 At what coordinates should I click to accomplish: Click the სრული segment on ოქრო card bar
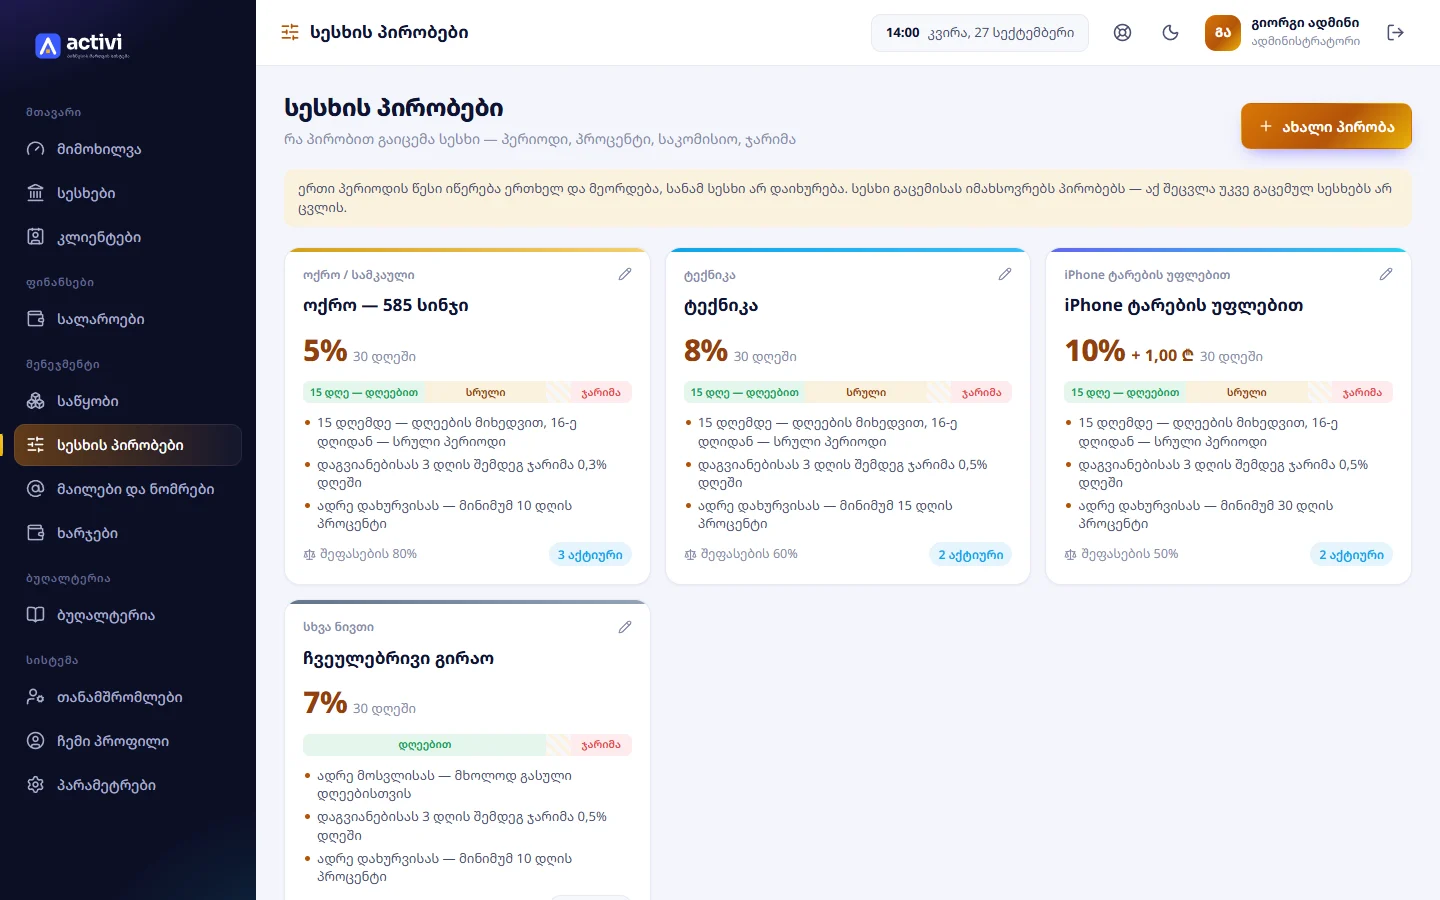485,392
